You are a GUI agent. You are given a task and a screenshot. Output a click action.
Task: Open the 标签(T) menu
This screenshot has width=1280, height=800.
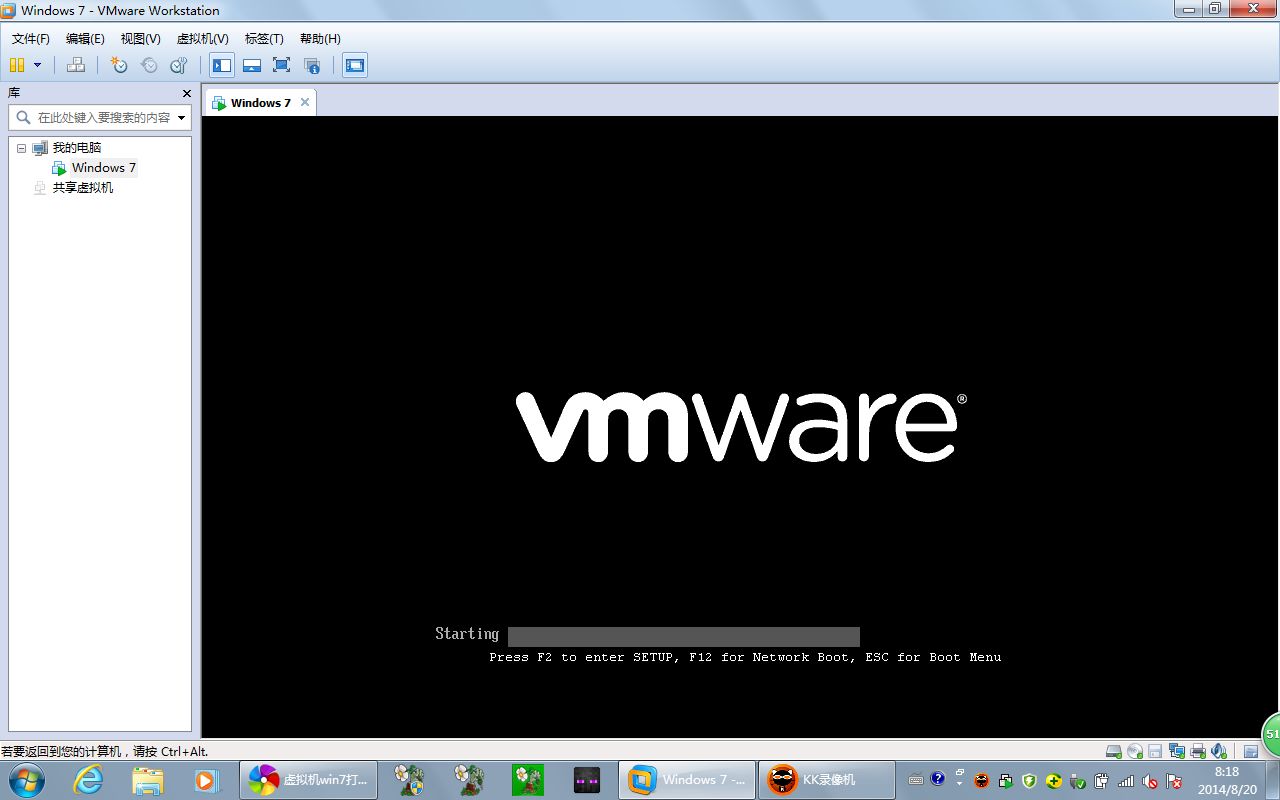tap(264, 39)
